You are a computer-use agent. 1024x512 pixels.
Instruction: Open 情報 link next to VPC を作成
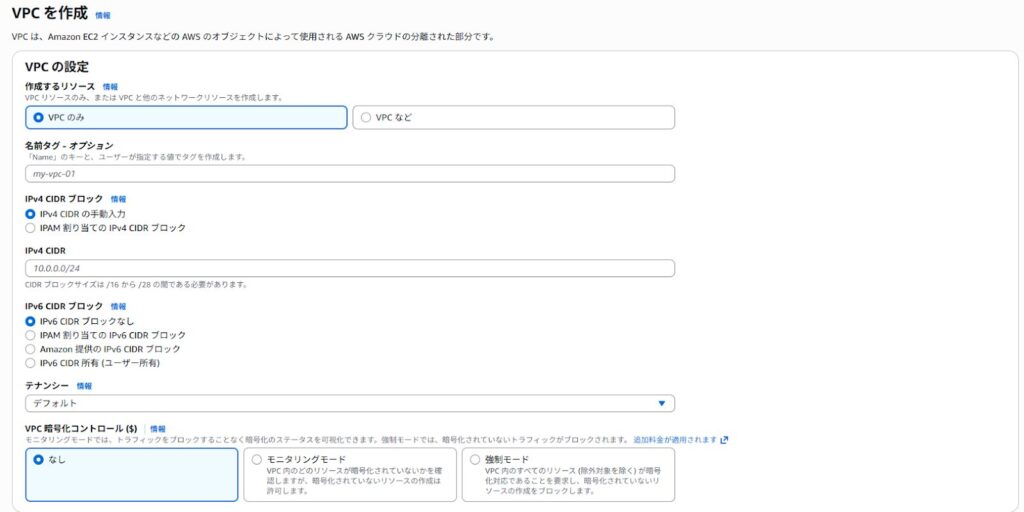point(102,16)
